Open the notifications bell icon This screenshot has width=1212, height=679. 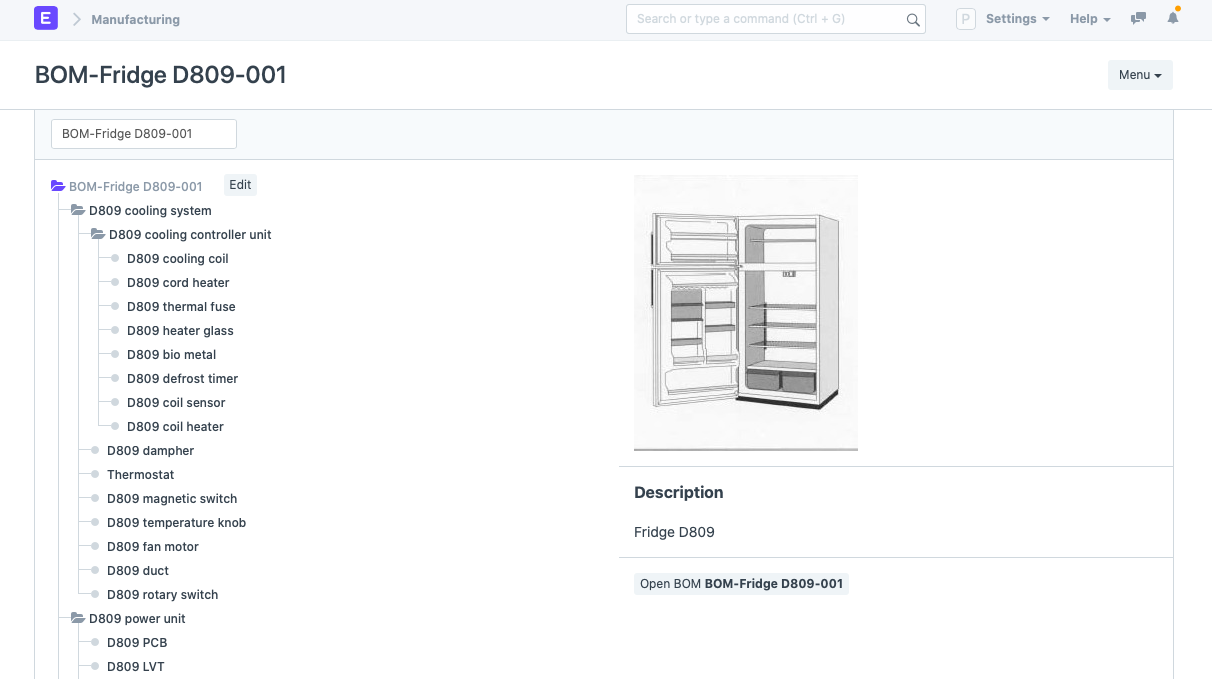pyautogui.click(x=1173, y=19)
